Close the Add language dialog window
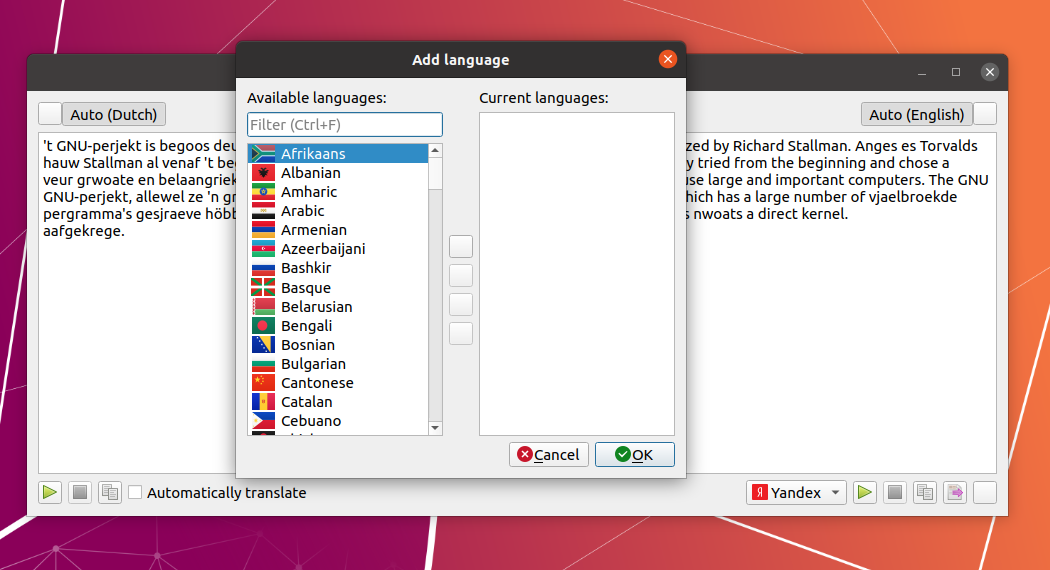The height and width of the screenshot is (570, 1050). (668, 60)
